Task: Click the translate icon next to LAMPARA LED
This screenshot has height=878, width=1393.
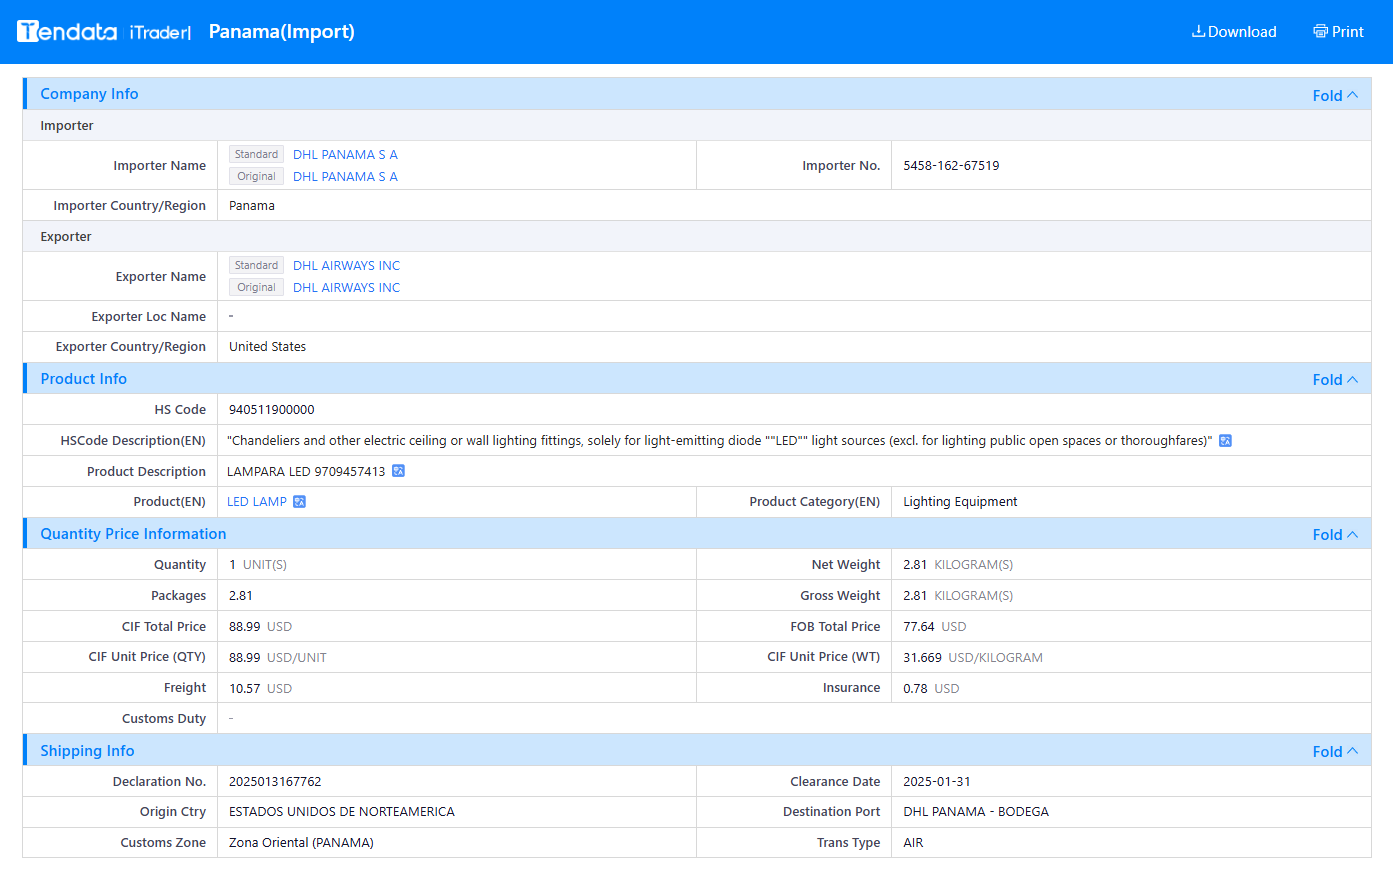Action: tap(398, 471)
